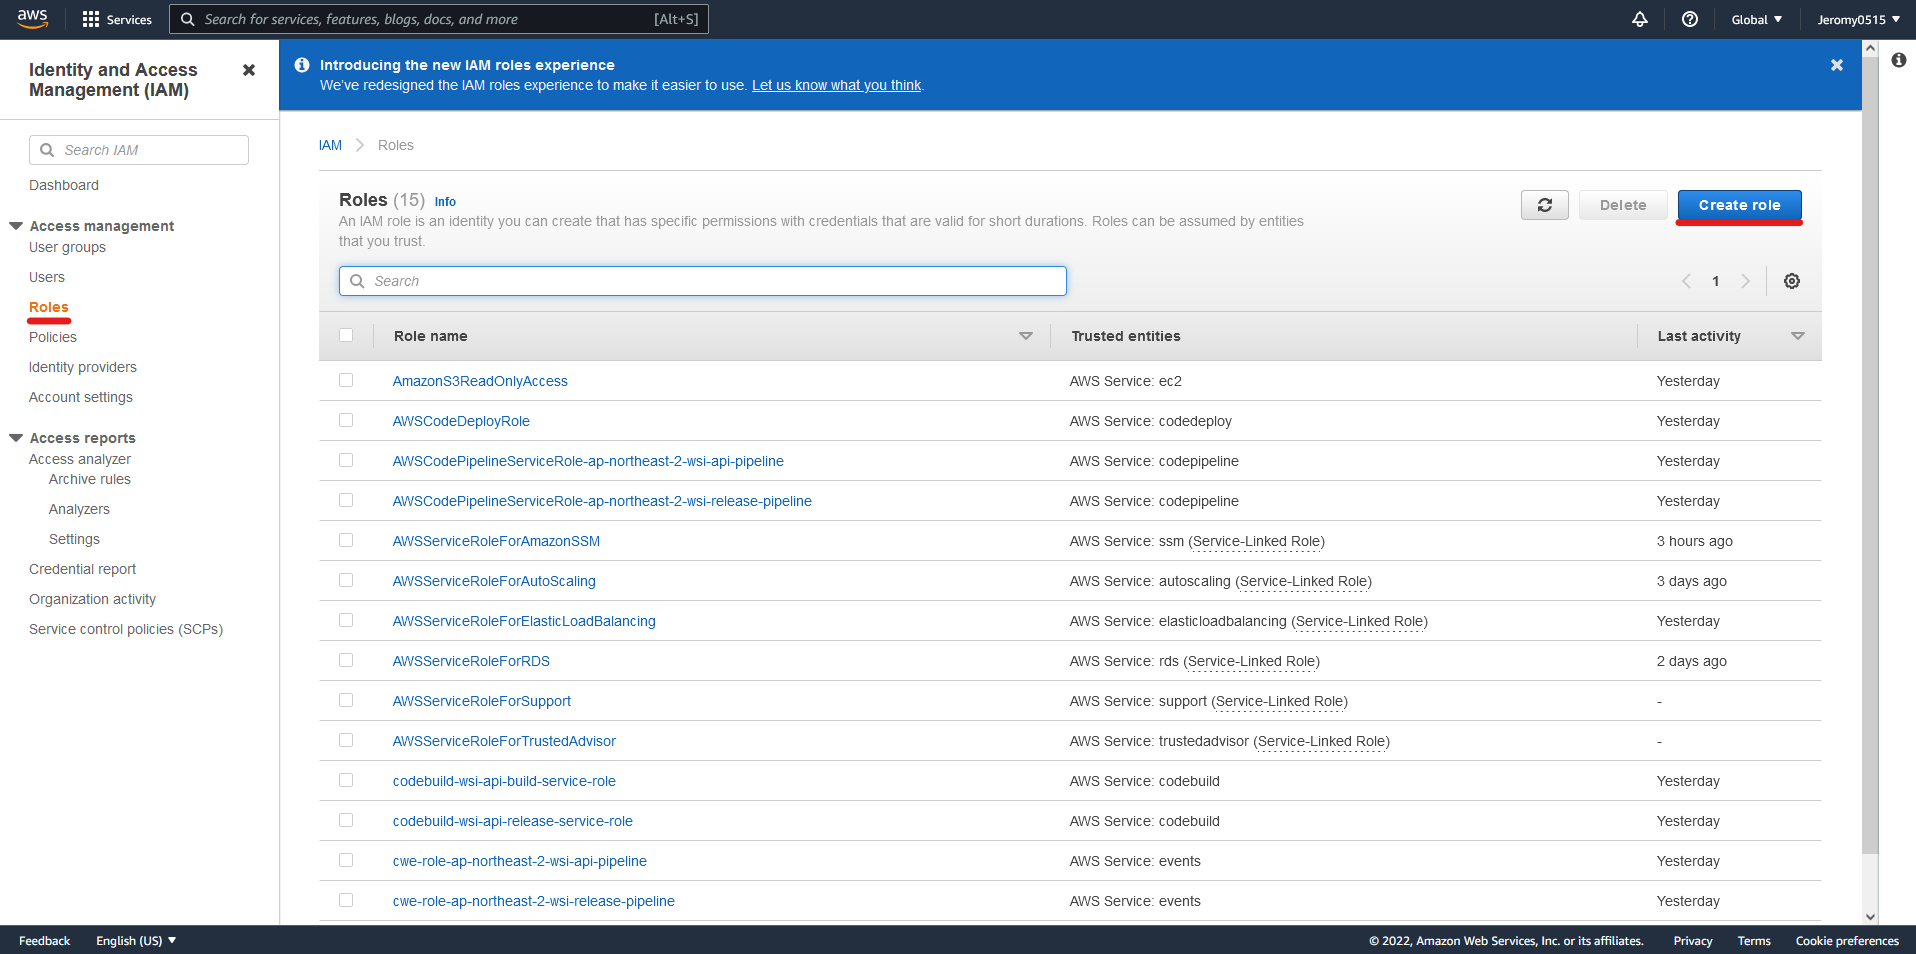This screenshot has width=1916, height=954.
Task: Click the Create role button
Action: coord(1739,205)
